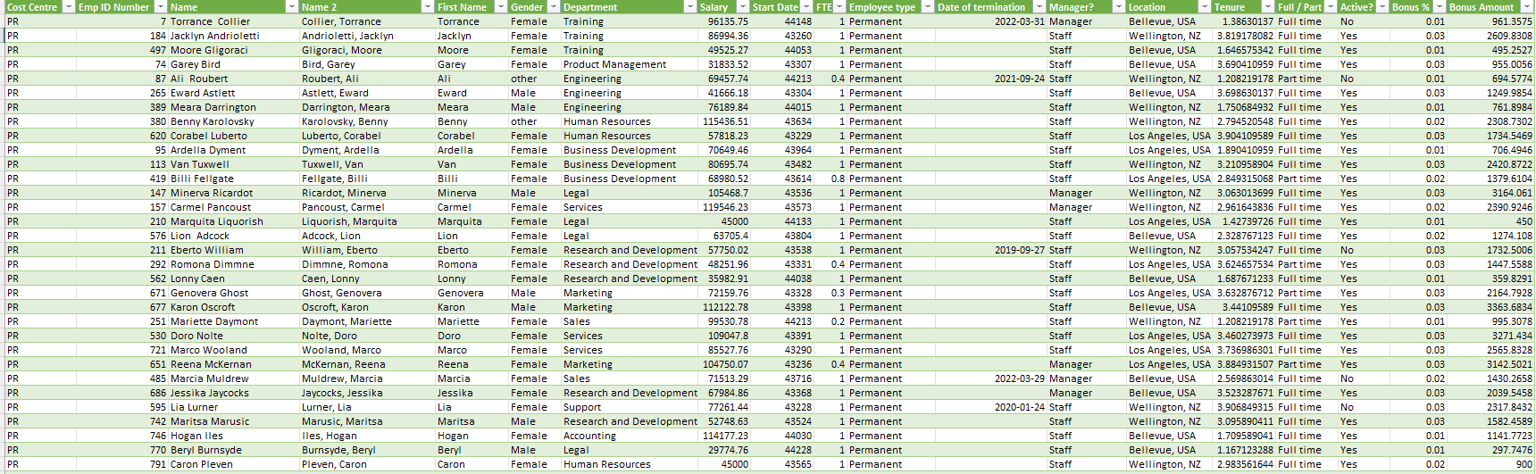Click termination date 2020-01-24 cell
The height and width of the screenshot is (474, 1536).
[991, 408]
